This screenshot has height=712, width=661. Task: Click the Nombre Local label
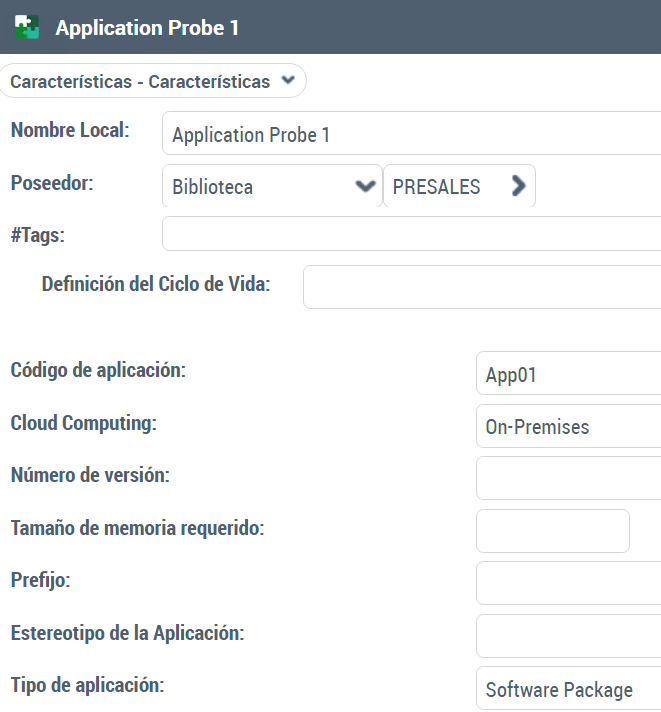(70, 130)
